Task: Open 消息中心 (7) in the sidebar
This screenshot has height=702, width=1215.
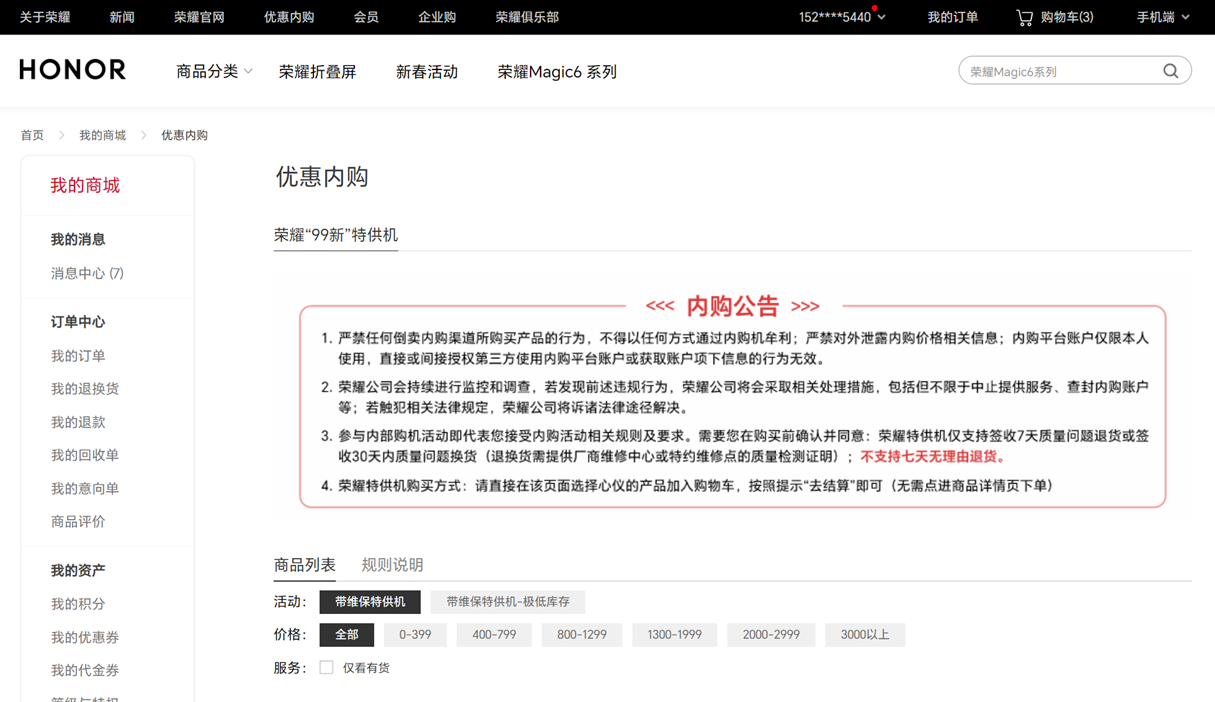Action: (x=87, y=273)
